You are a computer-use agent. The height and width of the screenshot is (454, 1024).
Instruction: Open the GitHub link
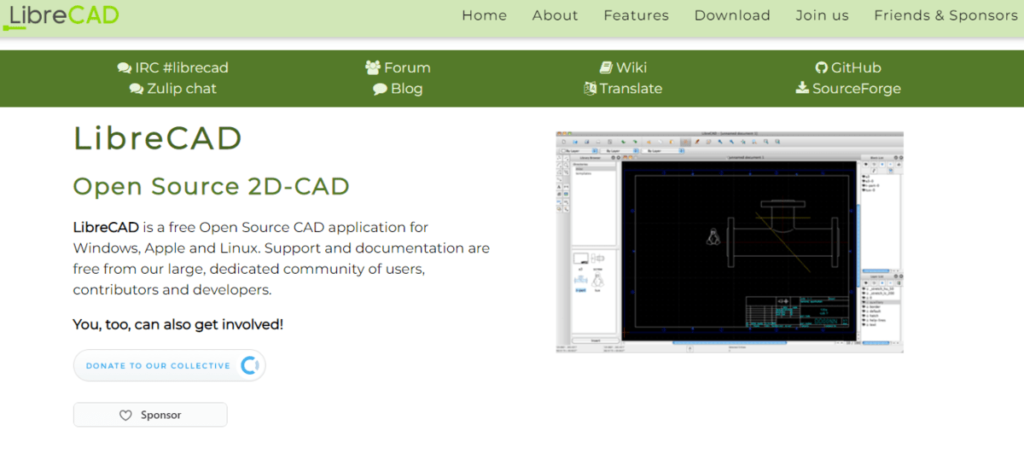(x=848, y=68)
